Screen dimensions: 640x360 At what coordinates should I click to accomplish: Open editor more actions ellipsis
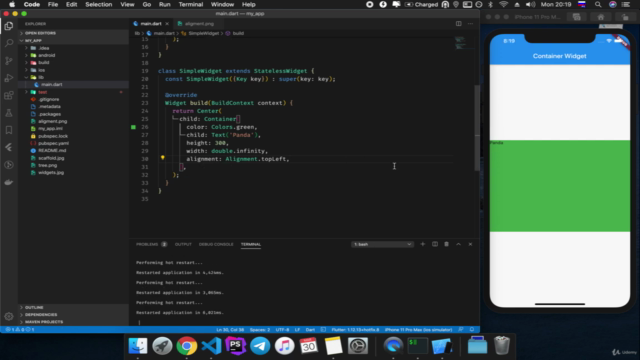click(470, 24)
